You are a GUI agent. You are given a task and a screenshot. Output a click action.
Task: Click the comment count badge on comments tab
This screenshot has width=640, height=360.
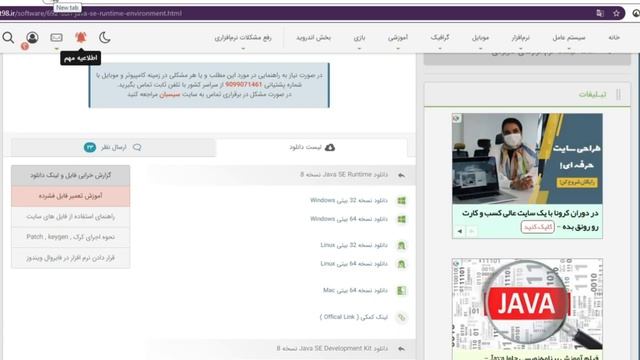point(90,147)
